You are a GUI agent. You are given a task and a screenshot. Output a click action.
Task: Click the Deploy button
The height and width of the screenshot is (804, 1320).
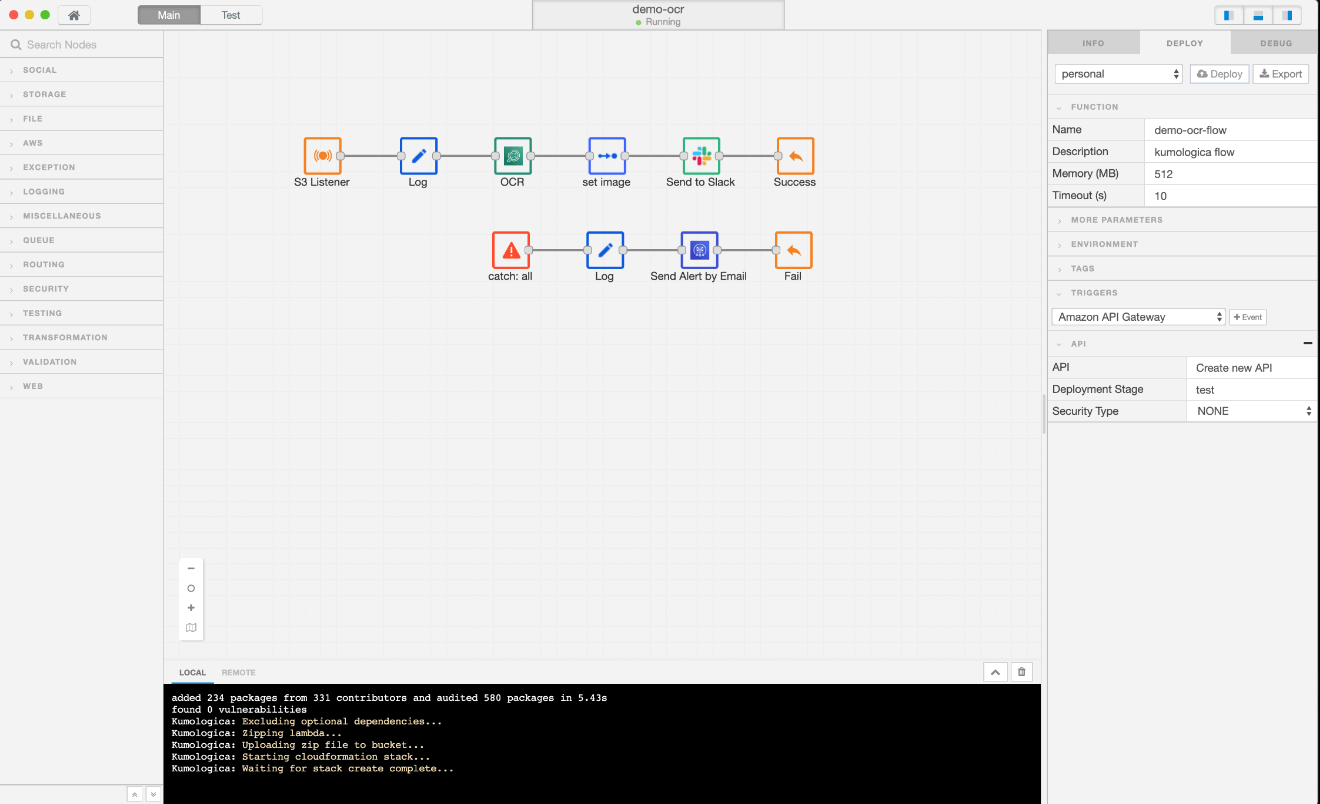(1219, 74)
